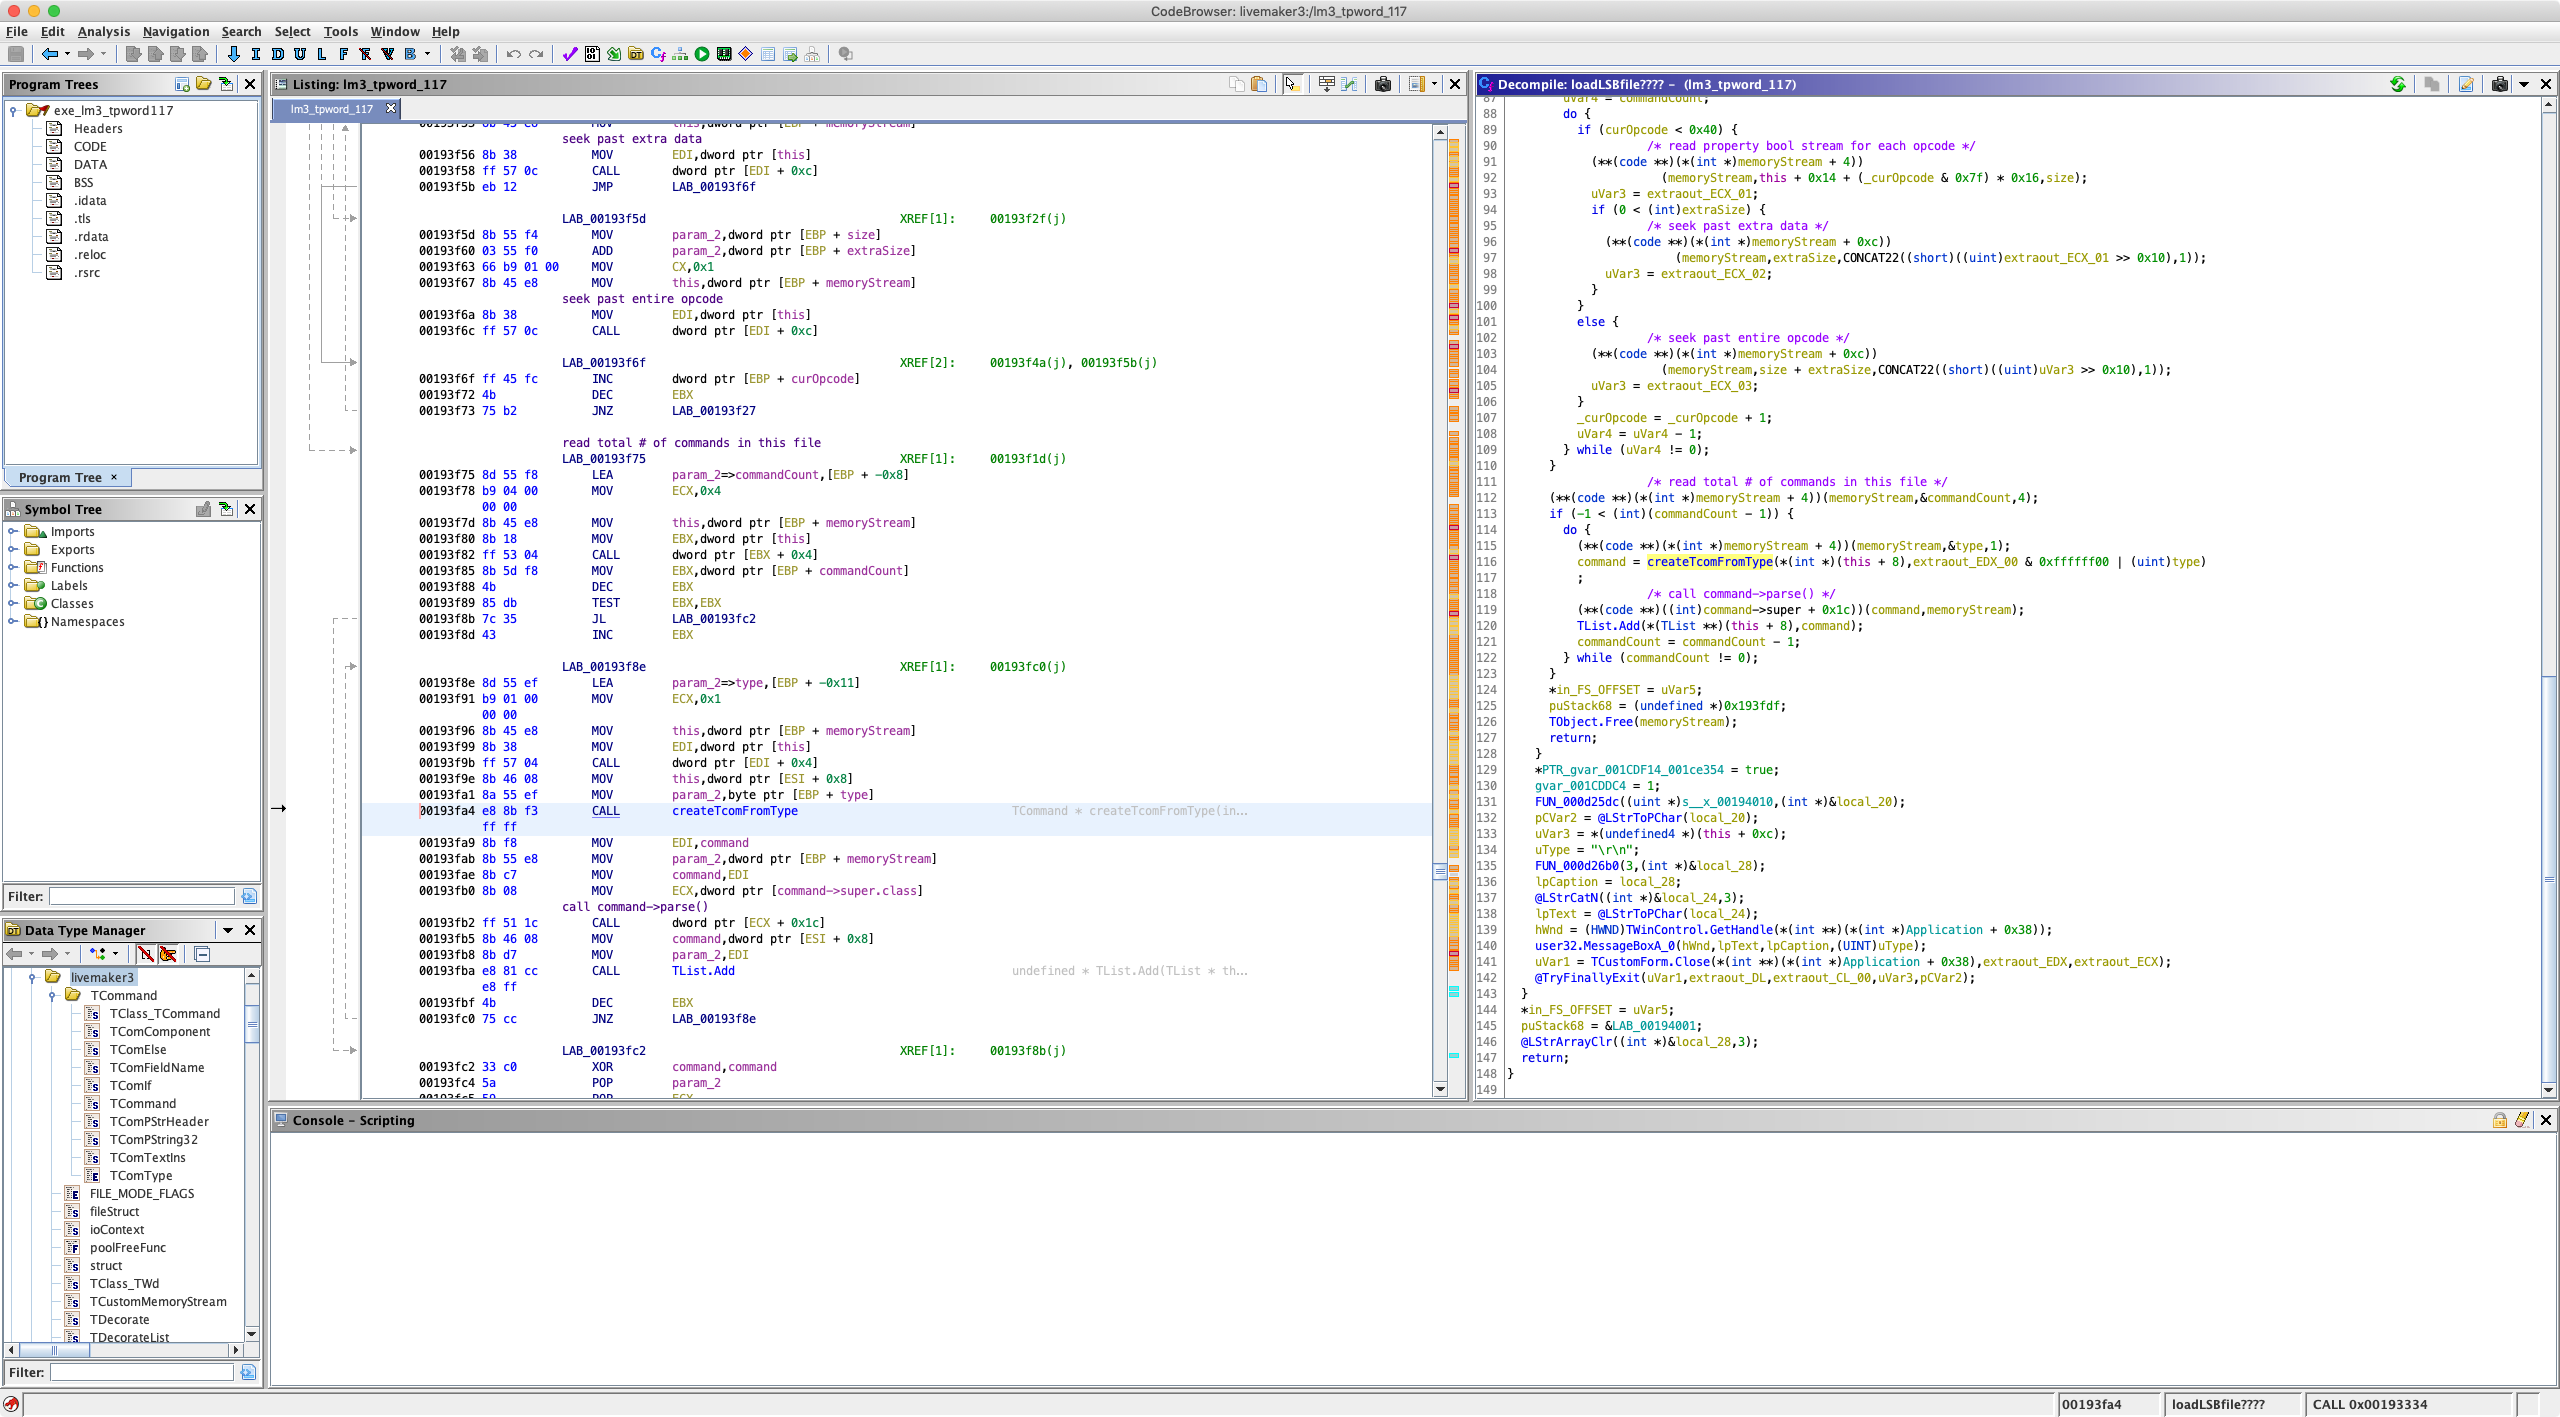The height and width of the screenshot is (1417, 2560).
Task: Expand the Functions node in Symbol Tree
Action: tap(16, 567)
